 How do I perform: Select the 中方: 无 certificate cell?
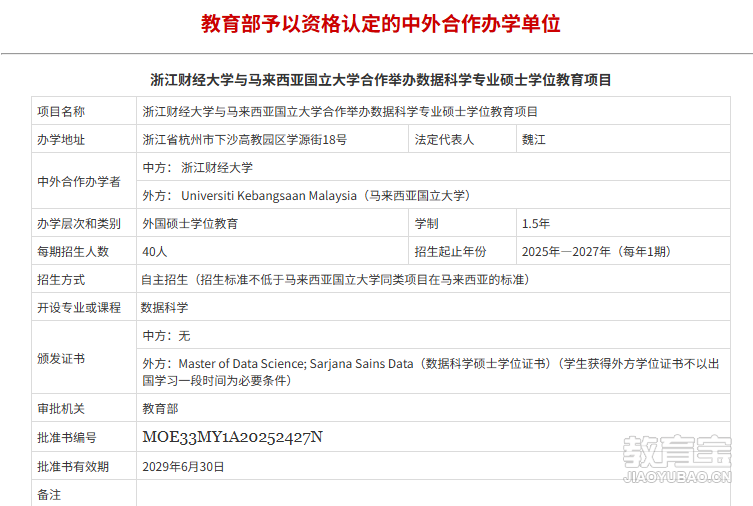tap(433, 335)
